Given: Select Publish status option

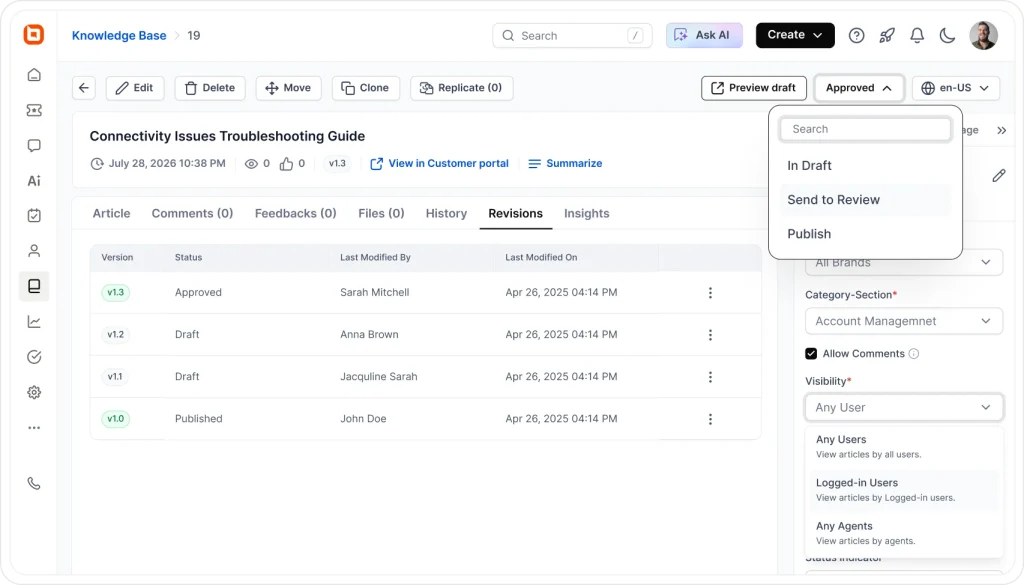Looking at the screenshot, I should pos(865,234).
